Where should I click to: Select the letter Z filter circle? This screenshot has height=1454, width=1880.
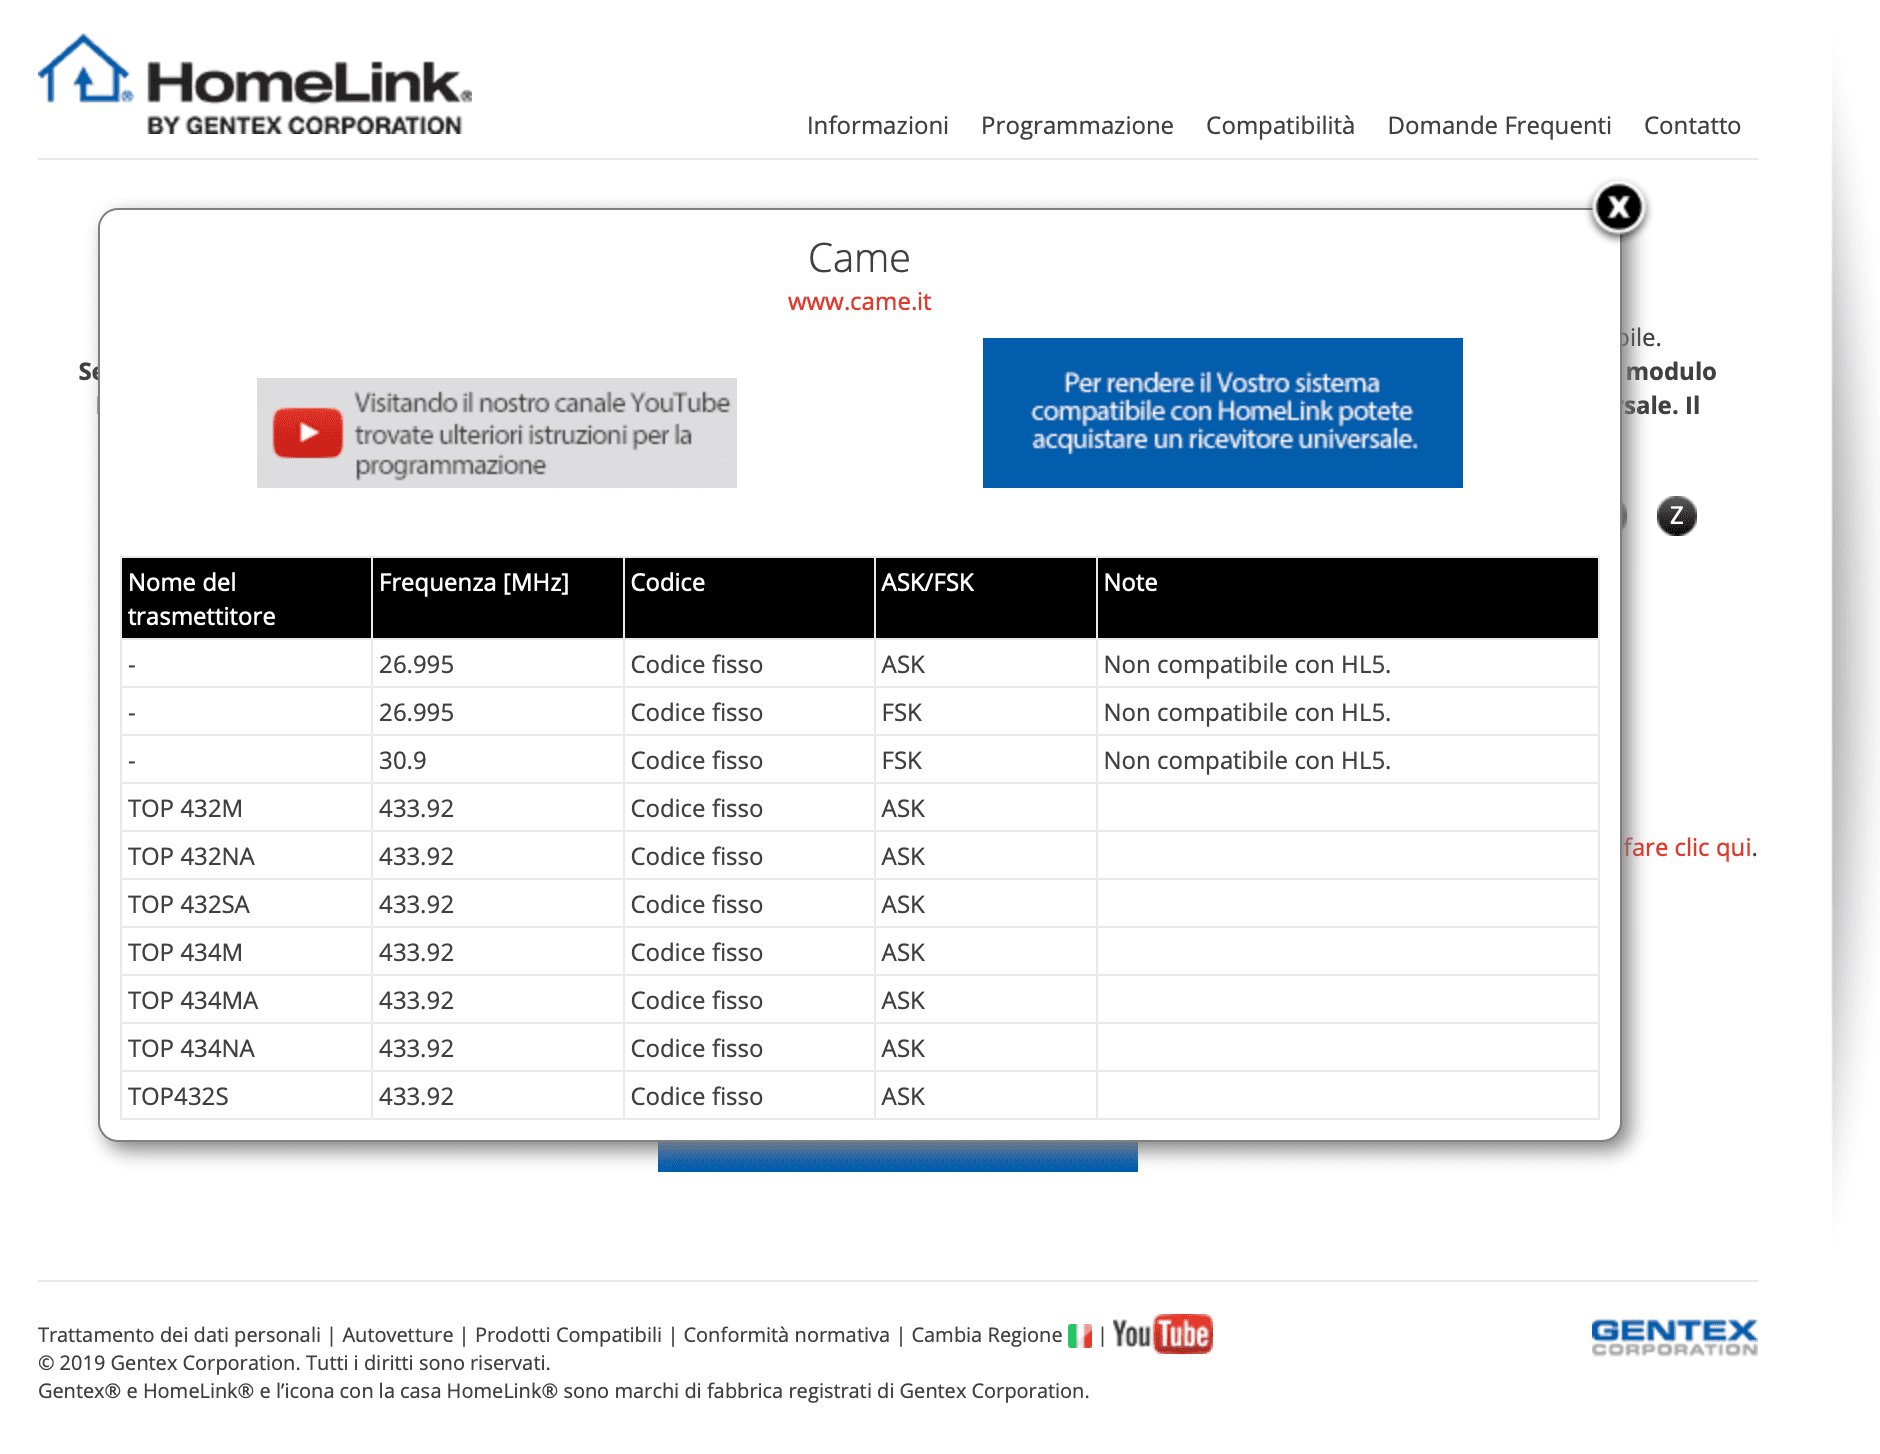(1676, 516)
